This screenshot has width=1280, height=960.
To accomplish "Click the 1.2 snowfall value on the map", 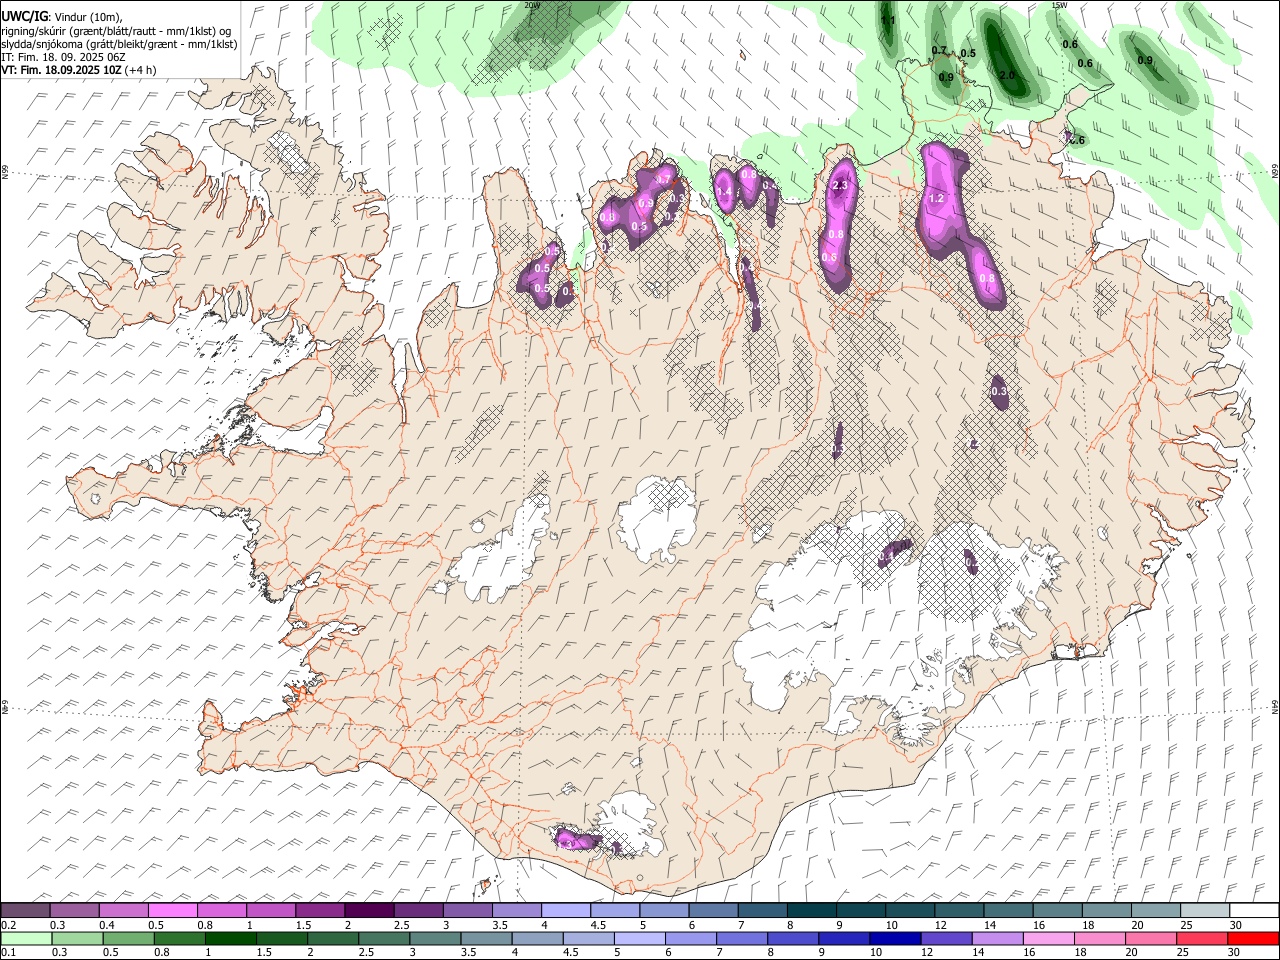I will 937,199.
